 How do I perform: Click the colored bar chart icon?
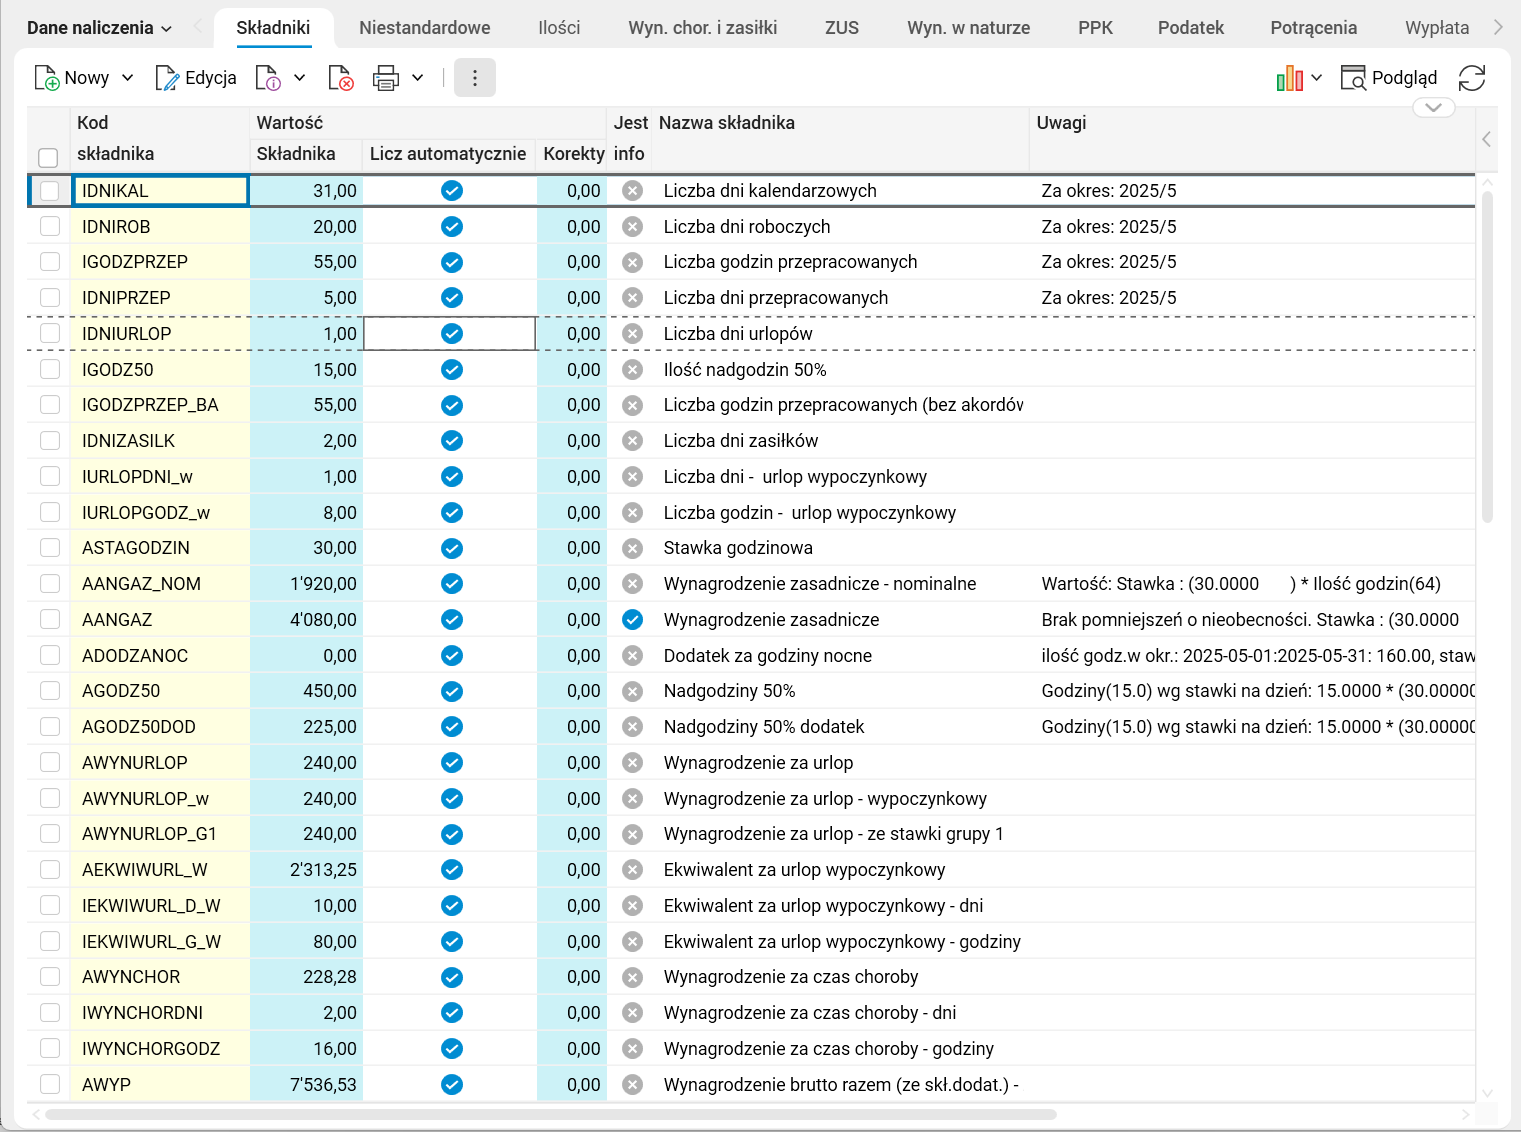[1289, 78]
